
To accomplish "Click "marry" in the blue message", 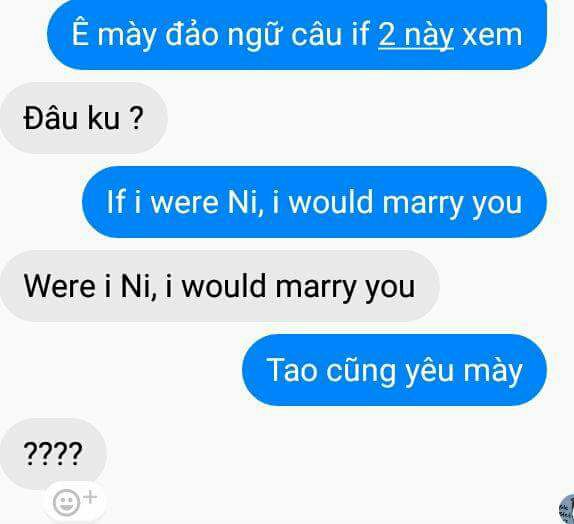I will 422,203.
